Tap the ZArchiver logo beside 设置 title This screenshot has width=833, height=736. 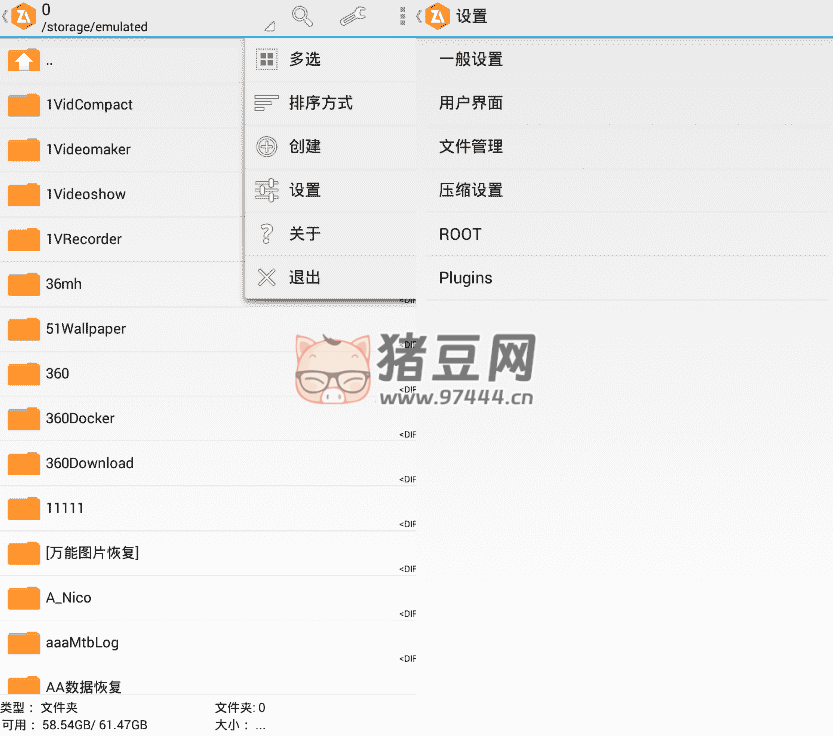pyautogui.click(x=437, y=16)
